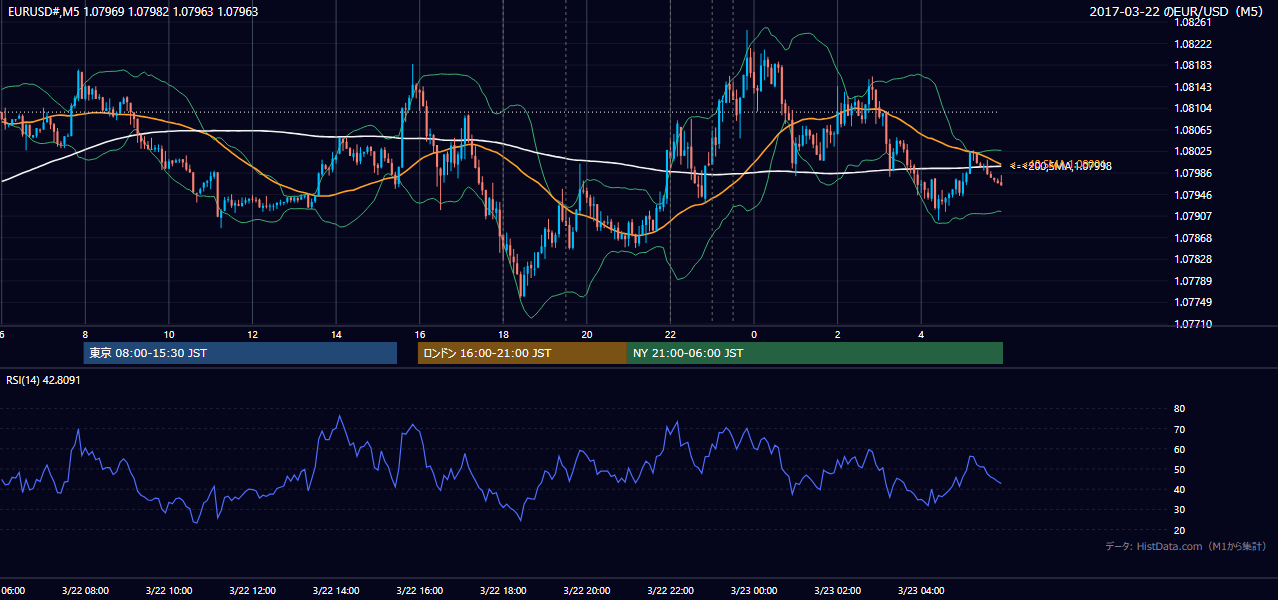Viewport: 1278px width, 600px height.
Task: Click the 2017-03-22 のEUR/USD (M5) title
Action: click(x=1177, y=12)
